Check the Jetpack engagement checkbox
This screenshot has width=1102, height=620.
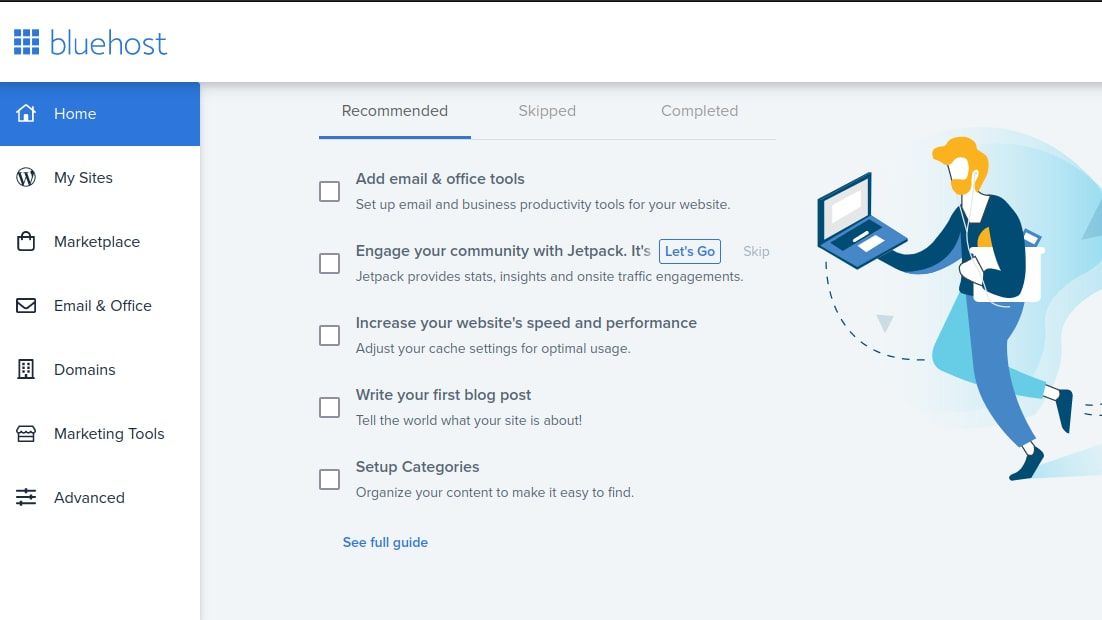pyautogui.click(x=329, y=263)
